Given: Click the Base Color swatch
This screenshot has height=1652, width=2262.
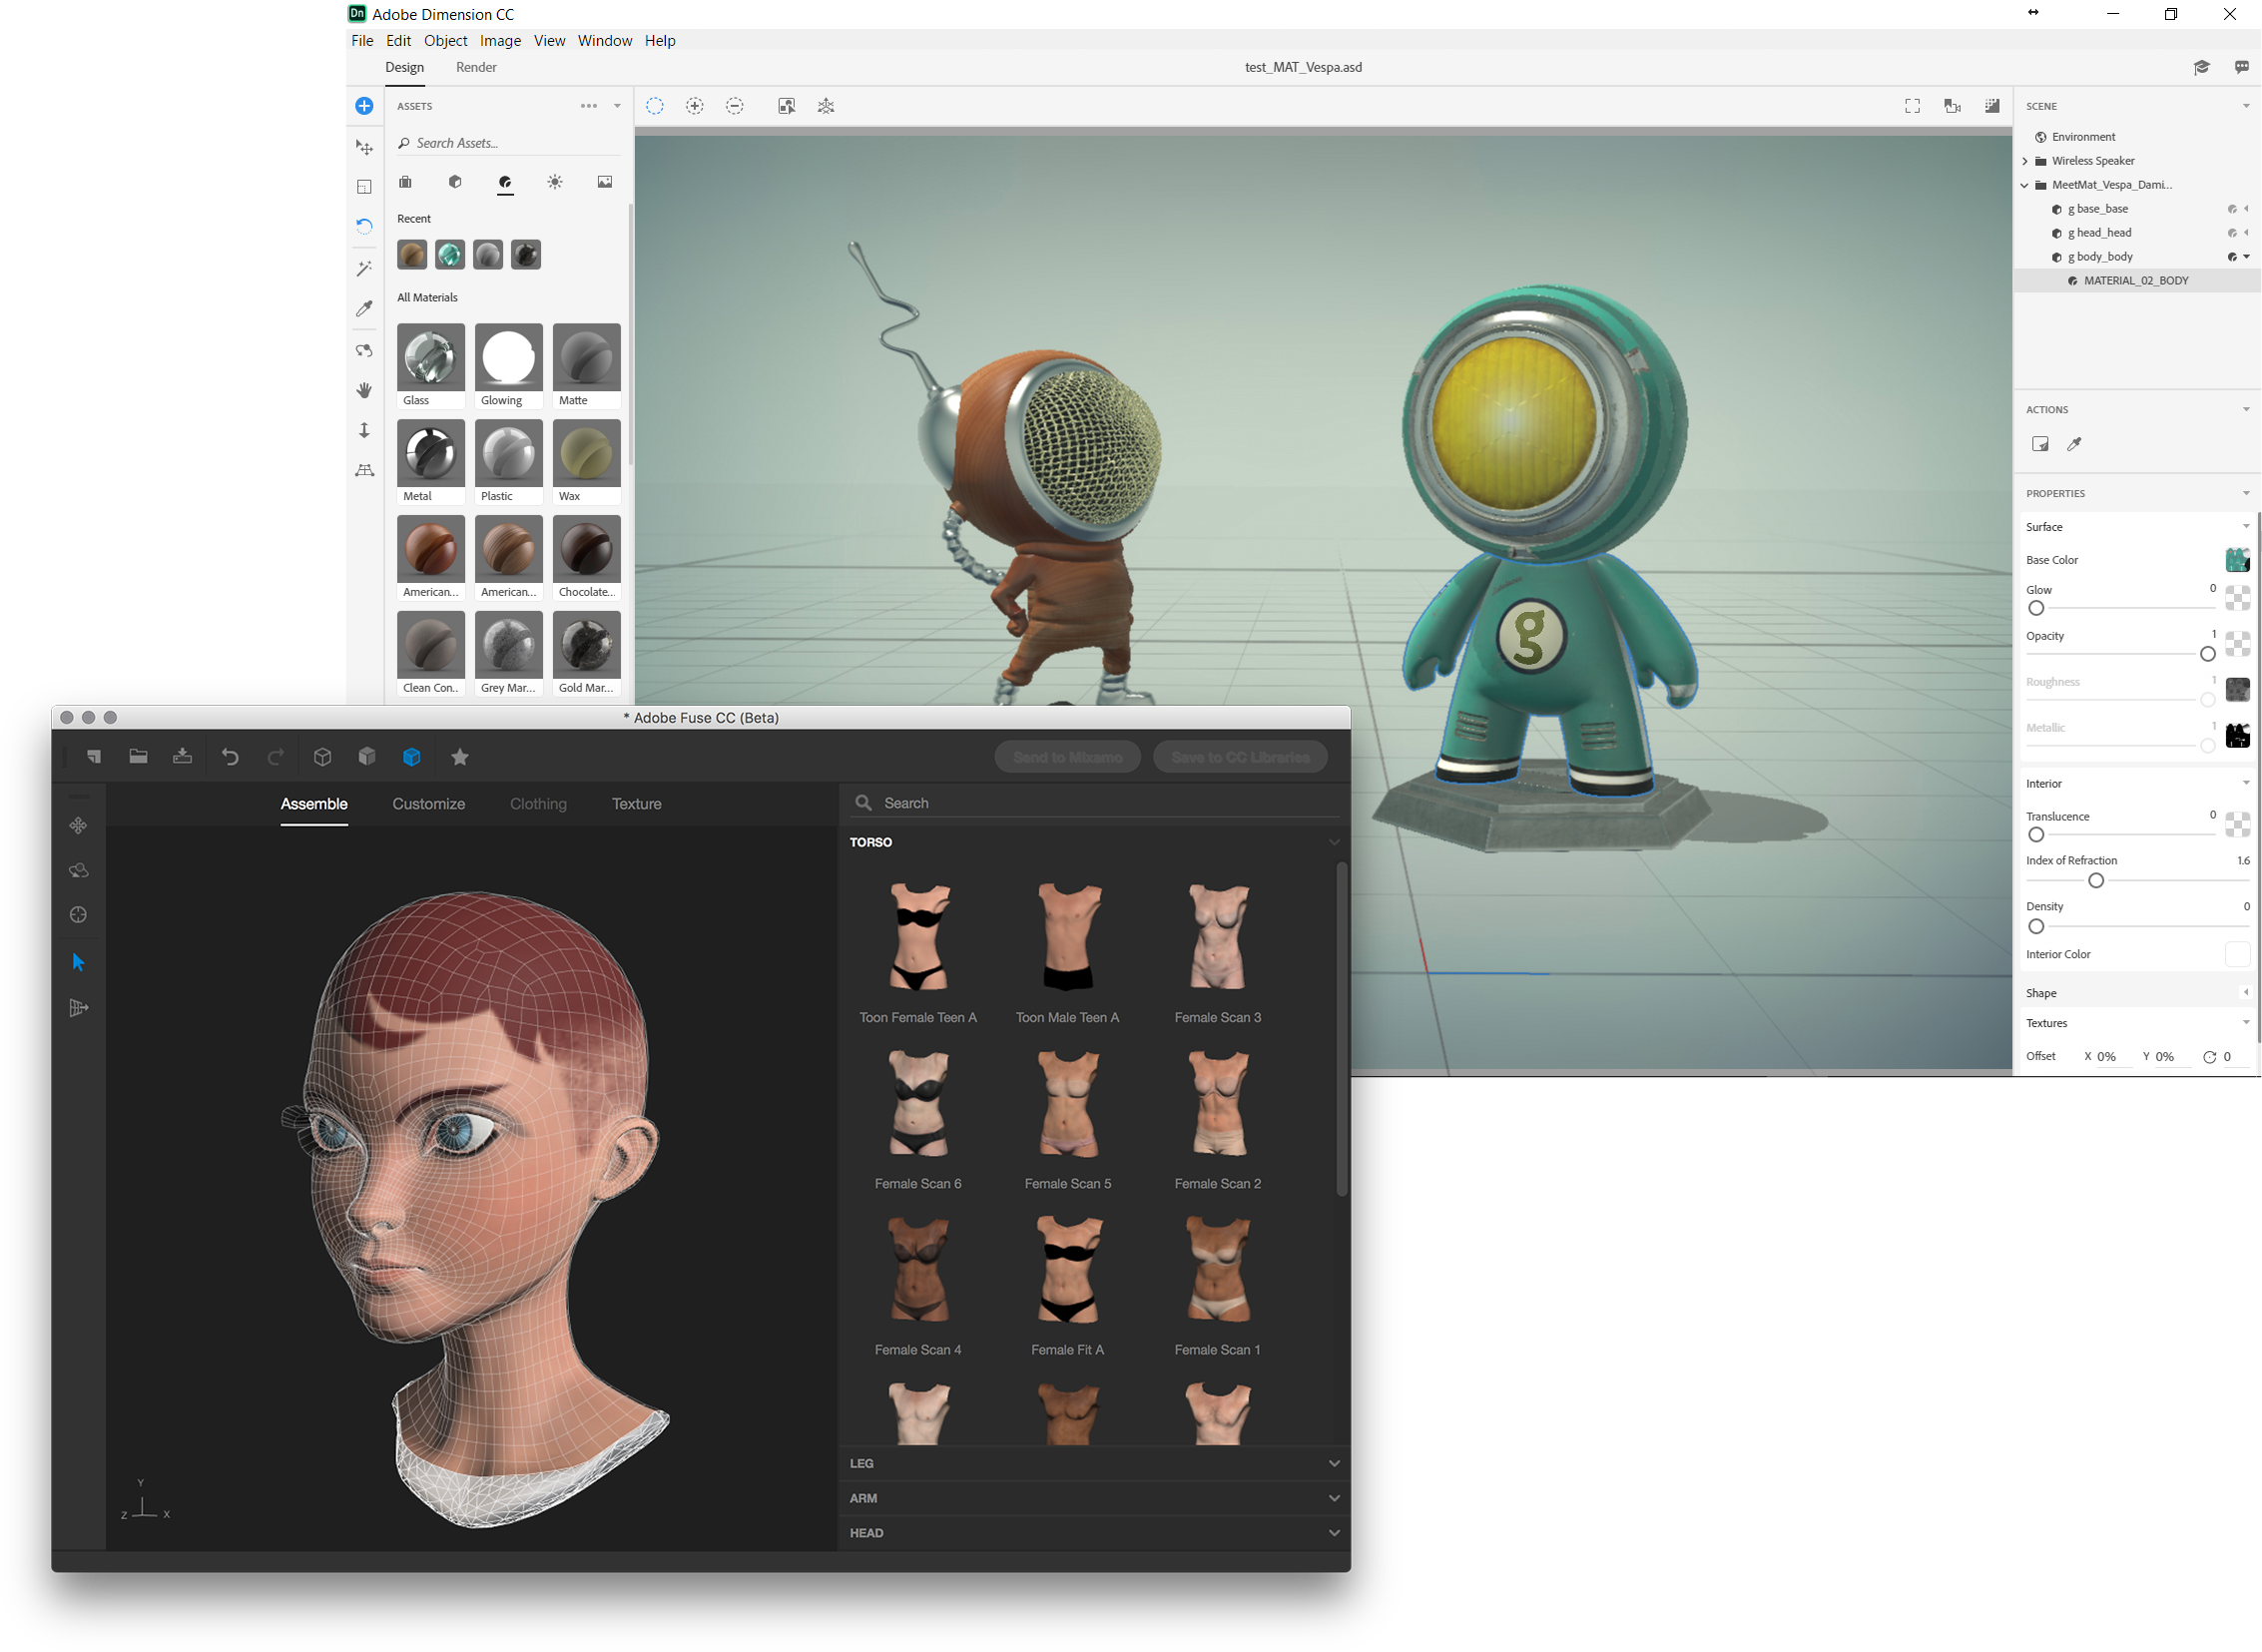Looking at the screenshot, I should click(2236, 560).
